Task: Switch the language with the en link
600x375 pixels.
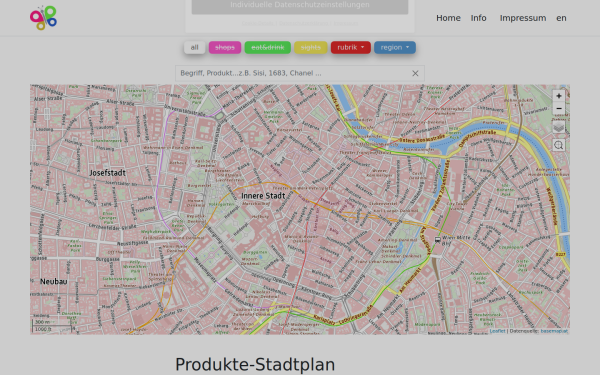Action: coord(561,18)
